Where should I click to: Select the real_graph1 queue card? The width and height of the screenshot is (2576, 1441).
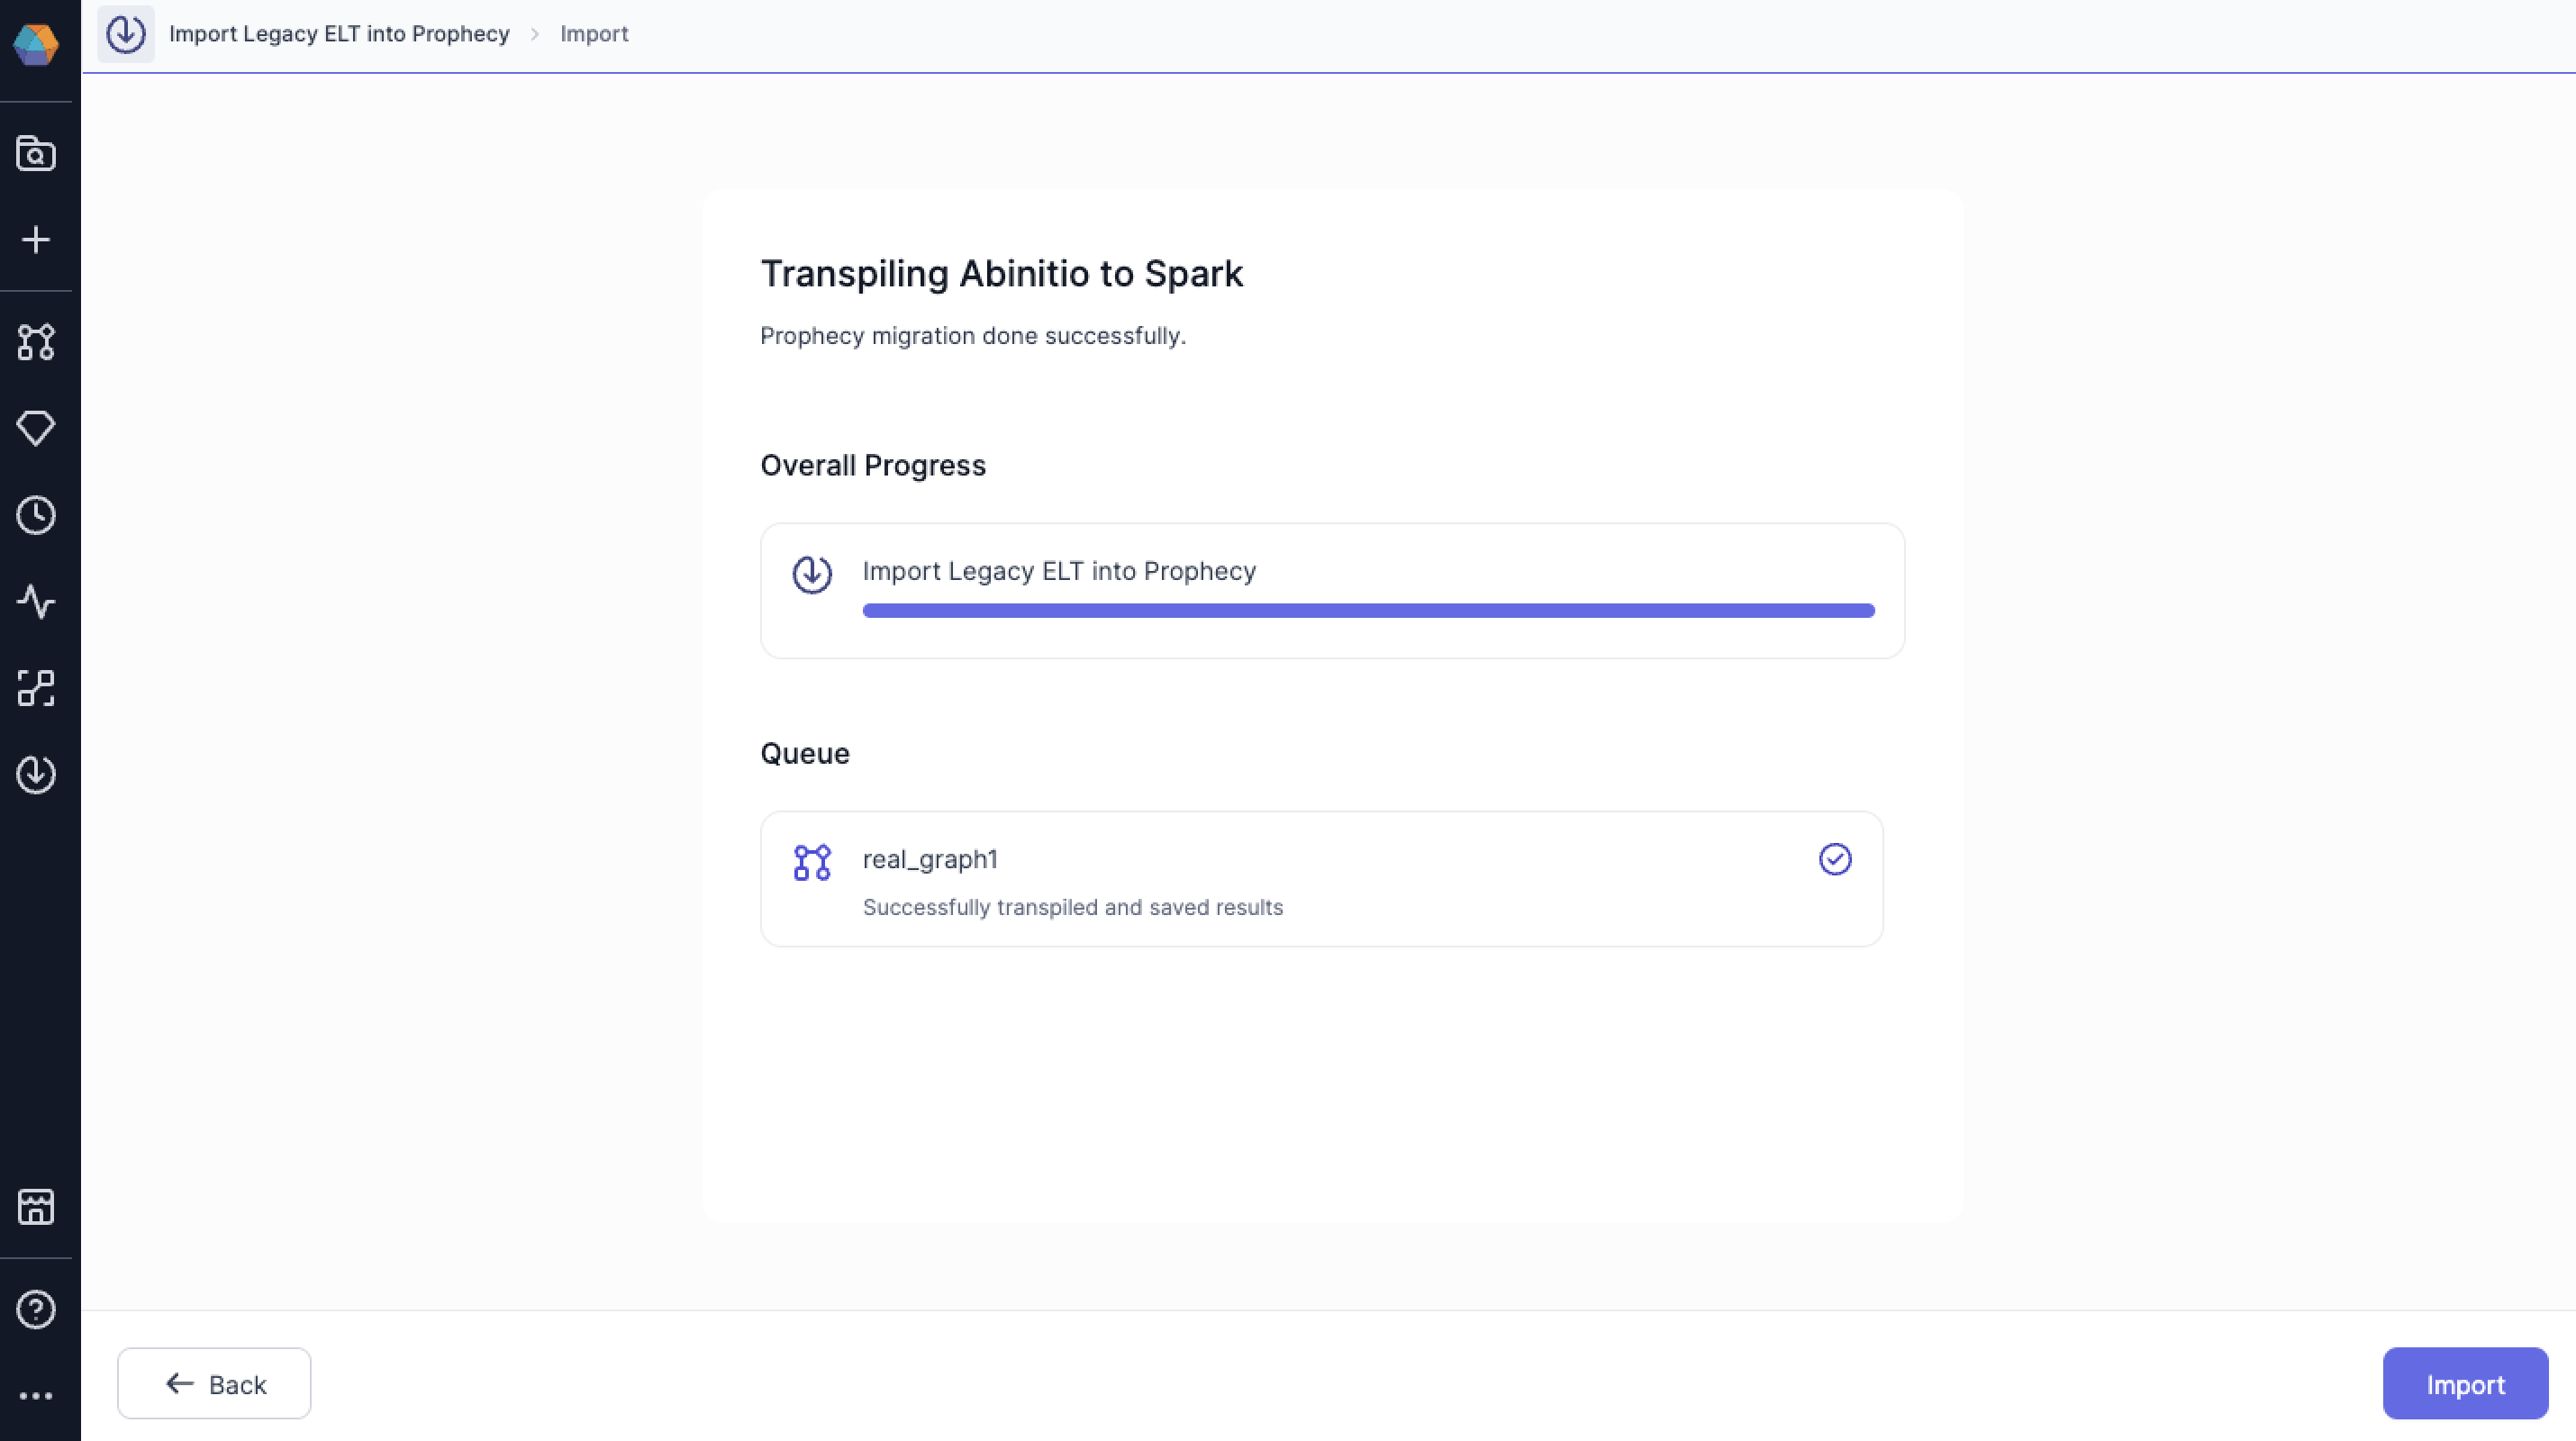click(x=1322, y=879)
